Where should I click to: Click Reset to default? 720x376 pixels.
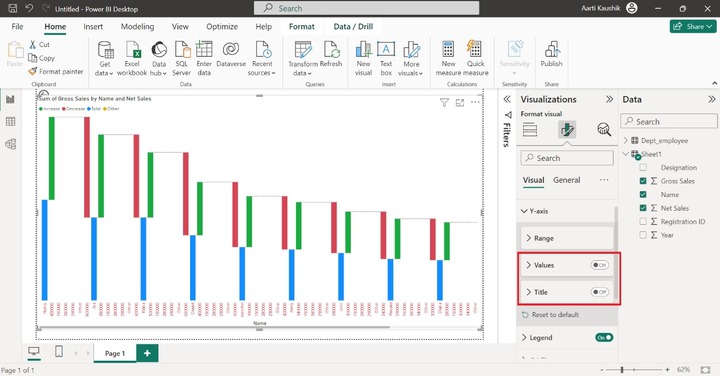pos(551,315)
